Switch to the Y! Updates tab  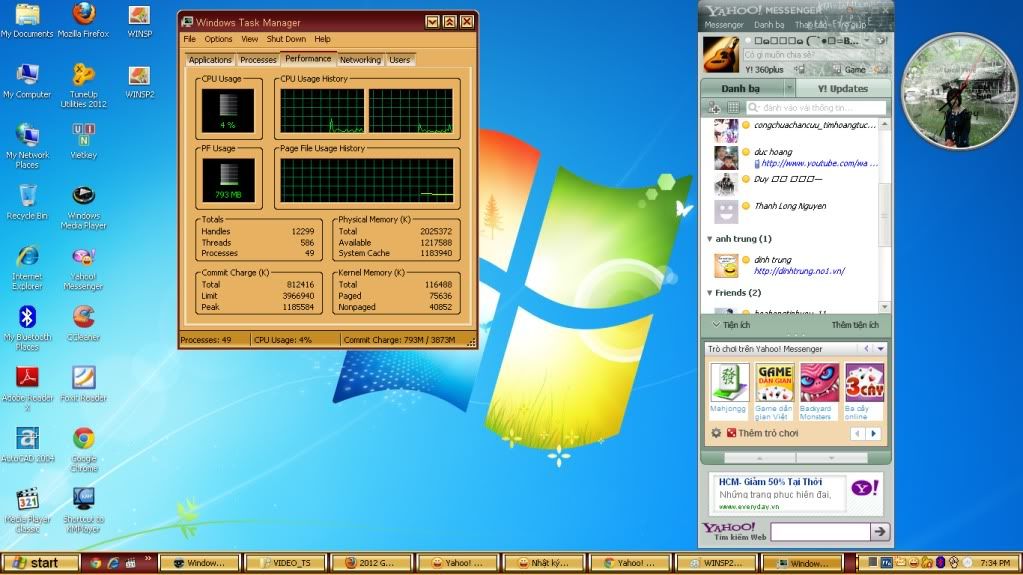[x=842, y=89]
